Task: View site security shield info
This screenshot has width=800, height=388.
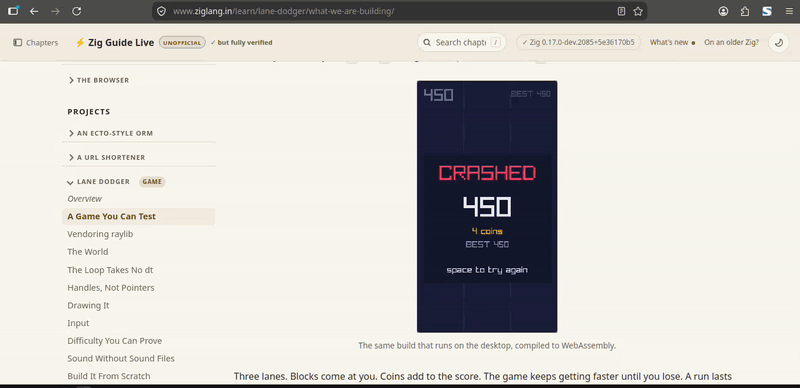Action: [161, 11]
